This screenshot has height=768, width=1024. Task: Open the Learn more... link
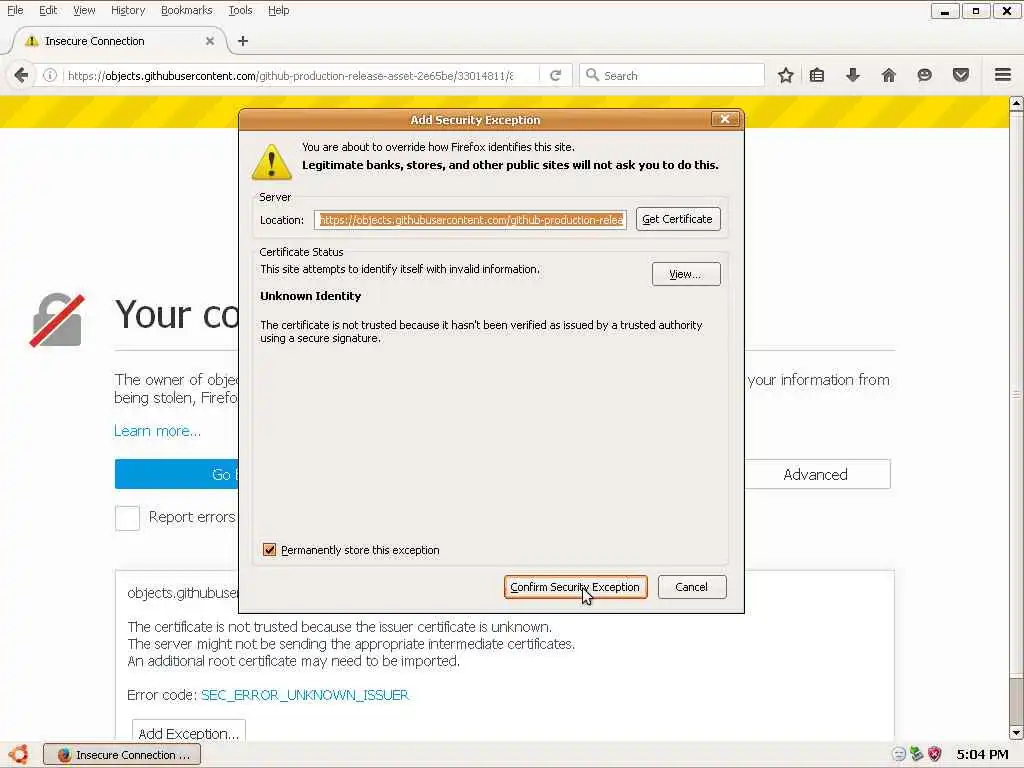click(x=157, y=430)
